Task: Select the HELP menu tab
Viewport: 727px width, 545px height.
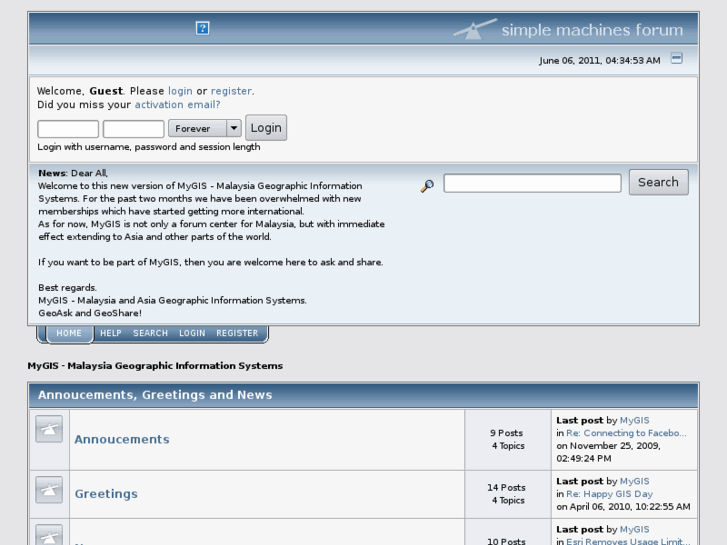Action: pyautogui.click(x=111, y=333)
